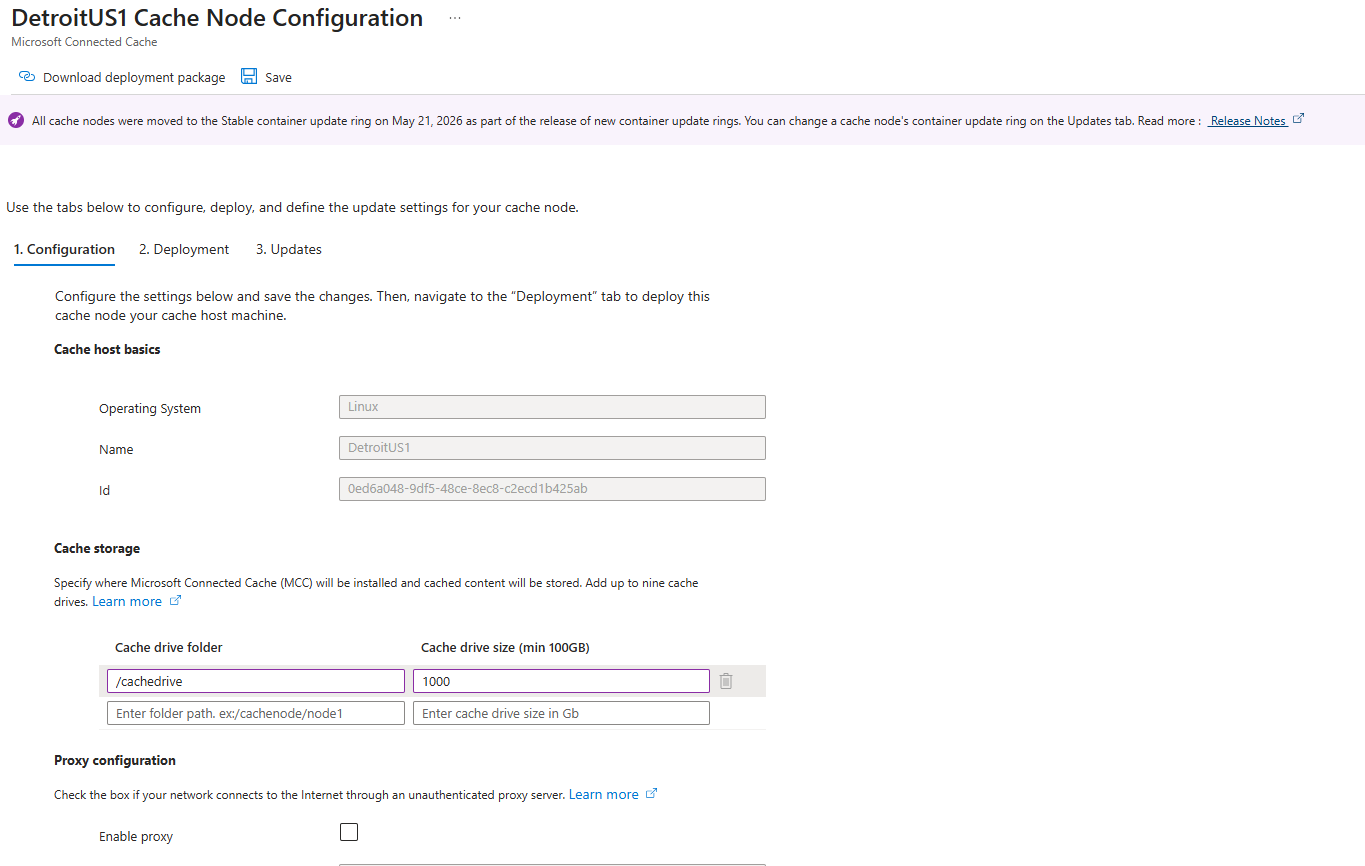This screenshot has width=1365, height=866.
Task: Click the purple rocket announcement icon
Action: pyautogui.click(x=16, y=120)
